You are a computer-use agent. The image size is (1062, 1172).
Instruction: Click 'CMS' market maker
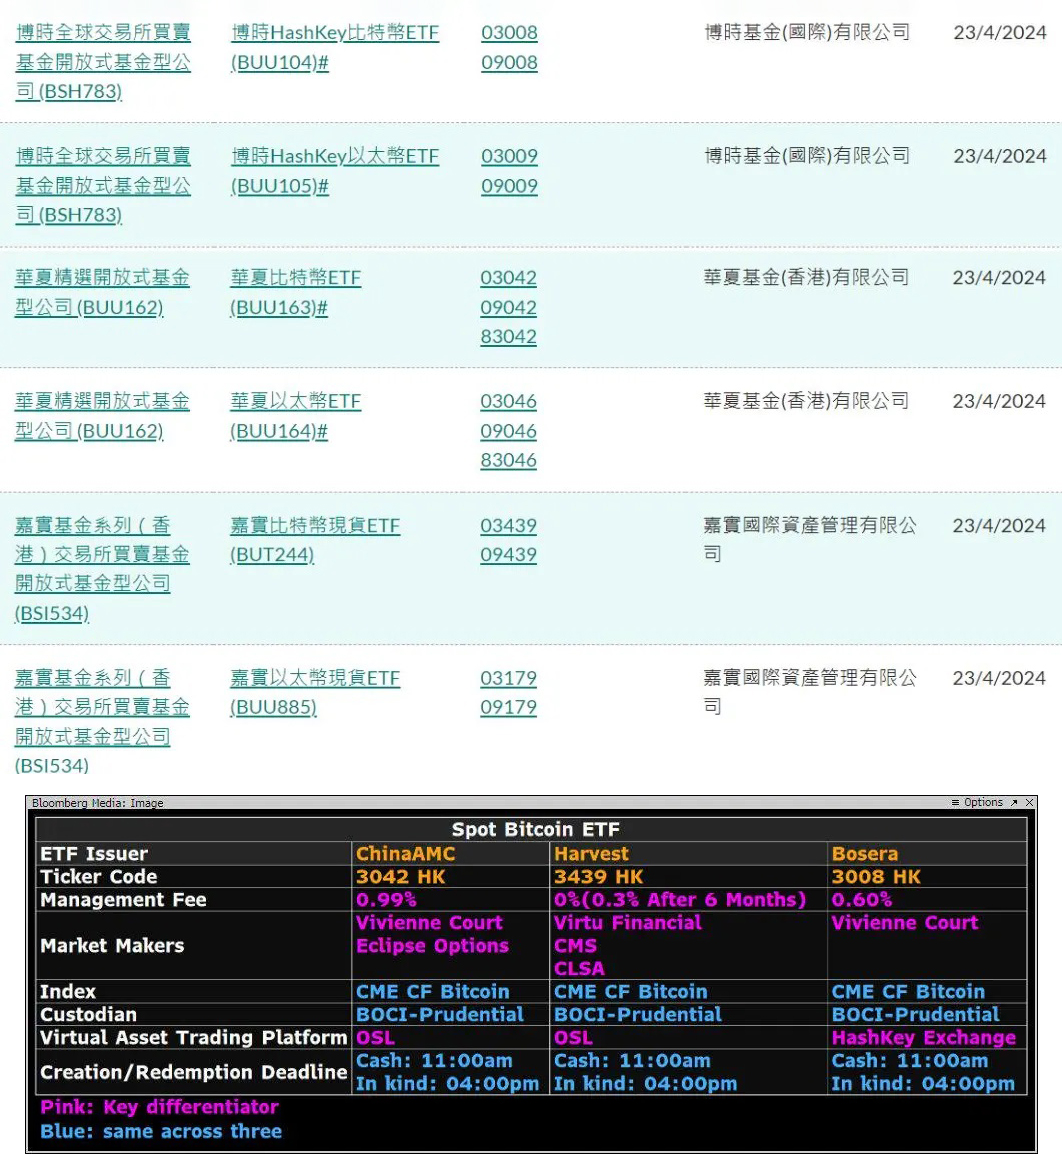(575, 946)
